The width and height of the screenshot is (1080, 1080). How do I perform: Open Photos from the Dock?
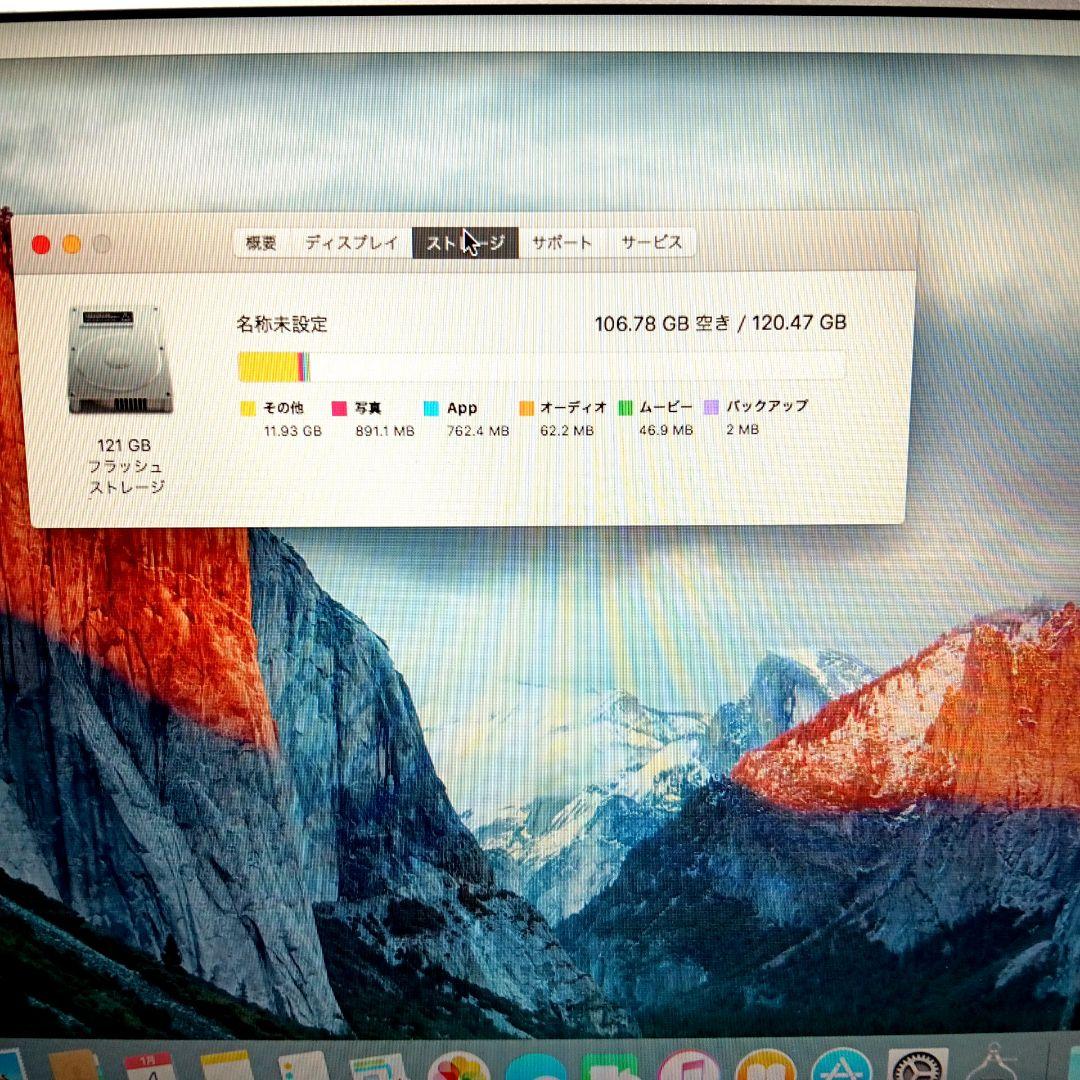(459, 1066)
